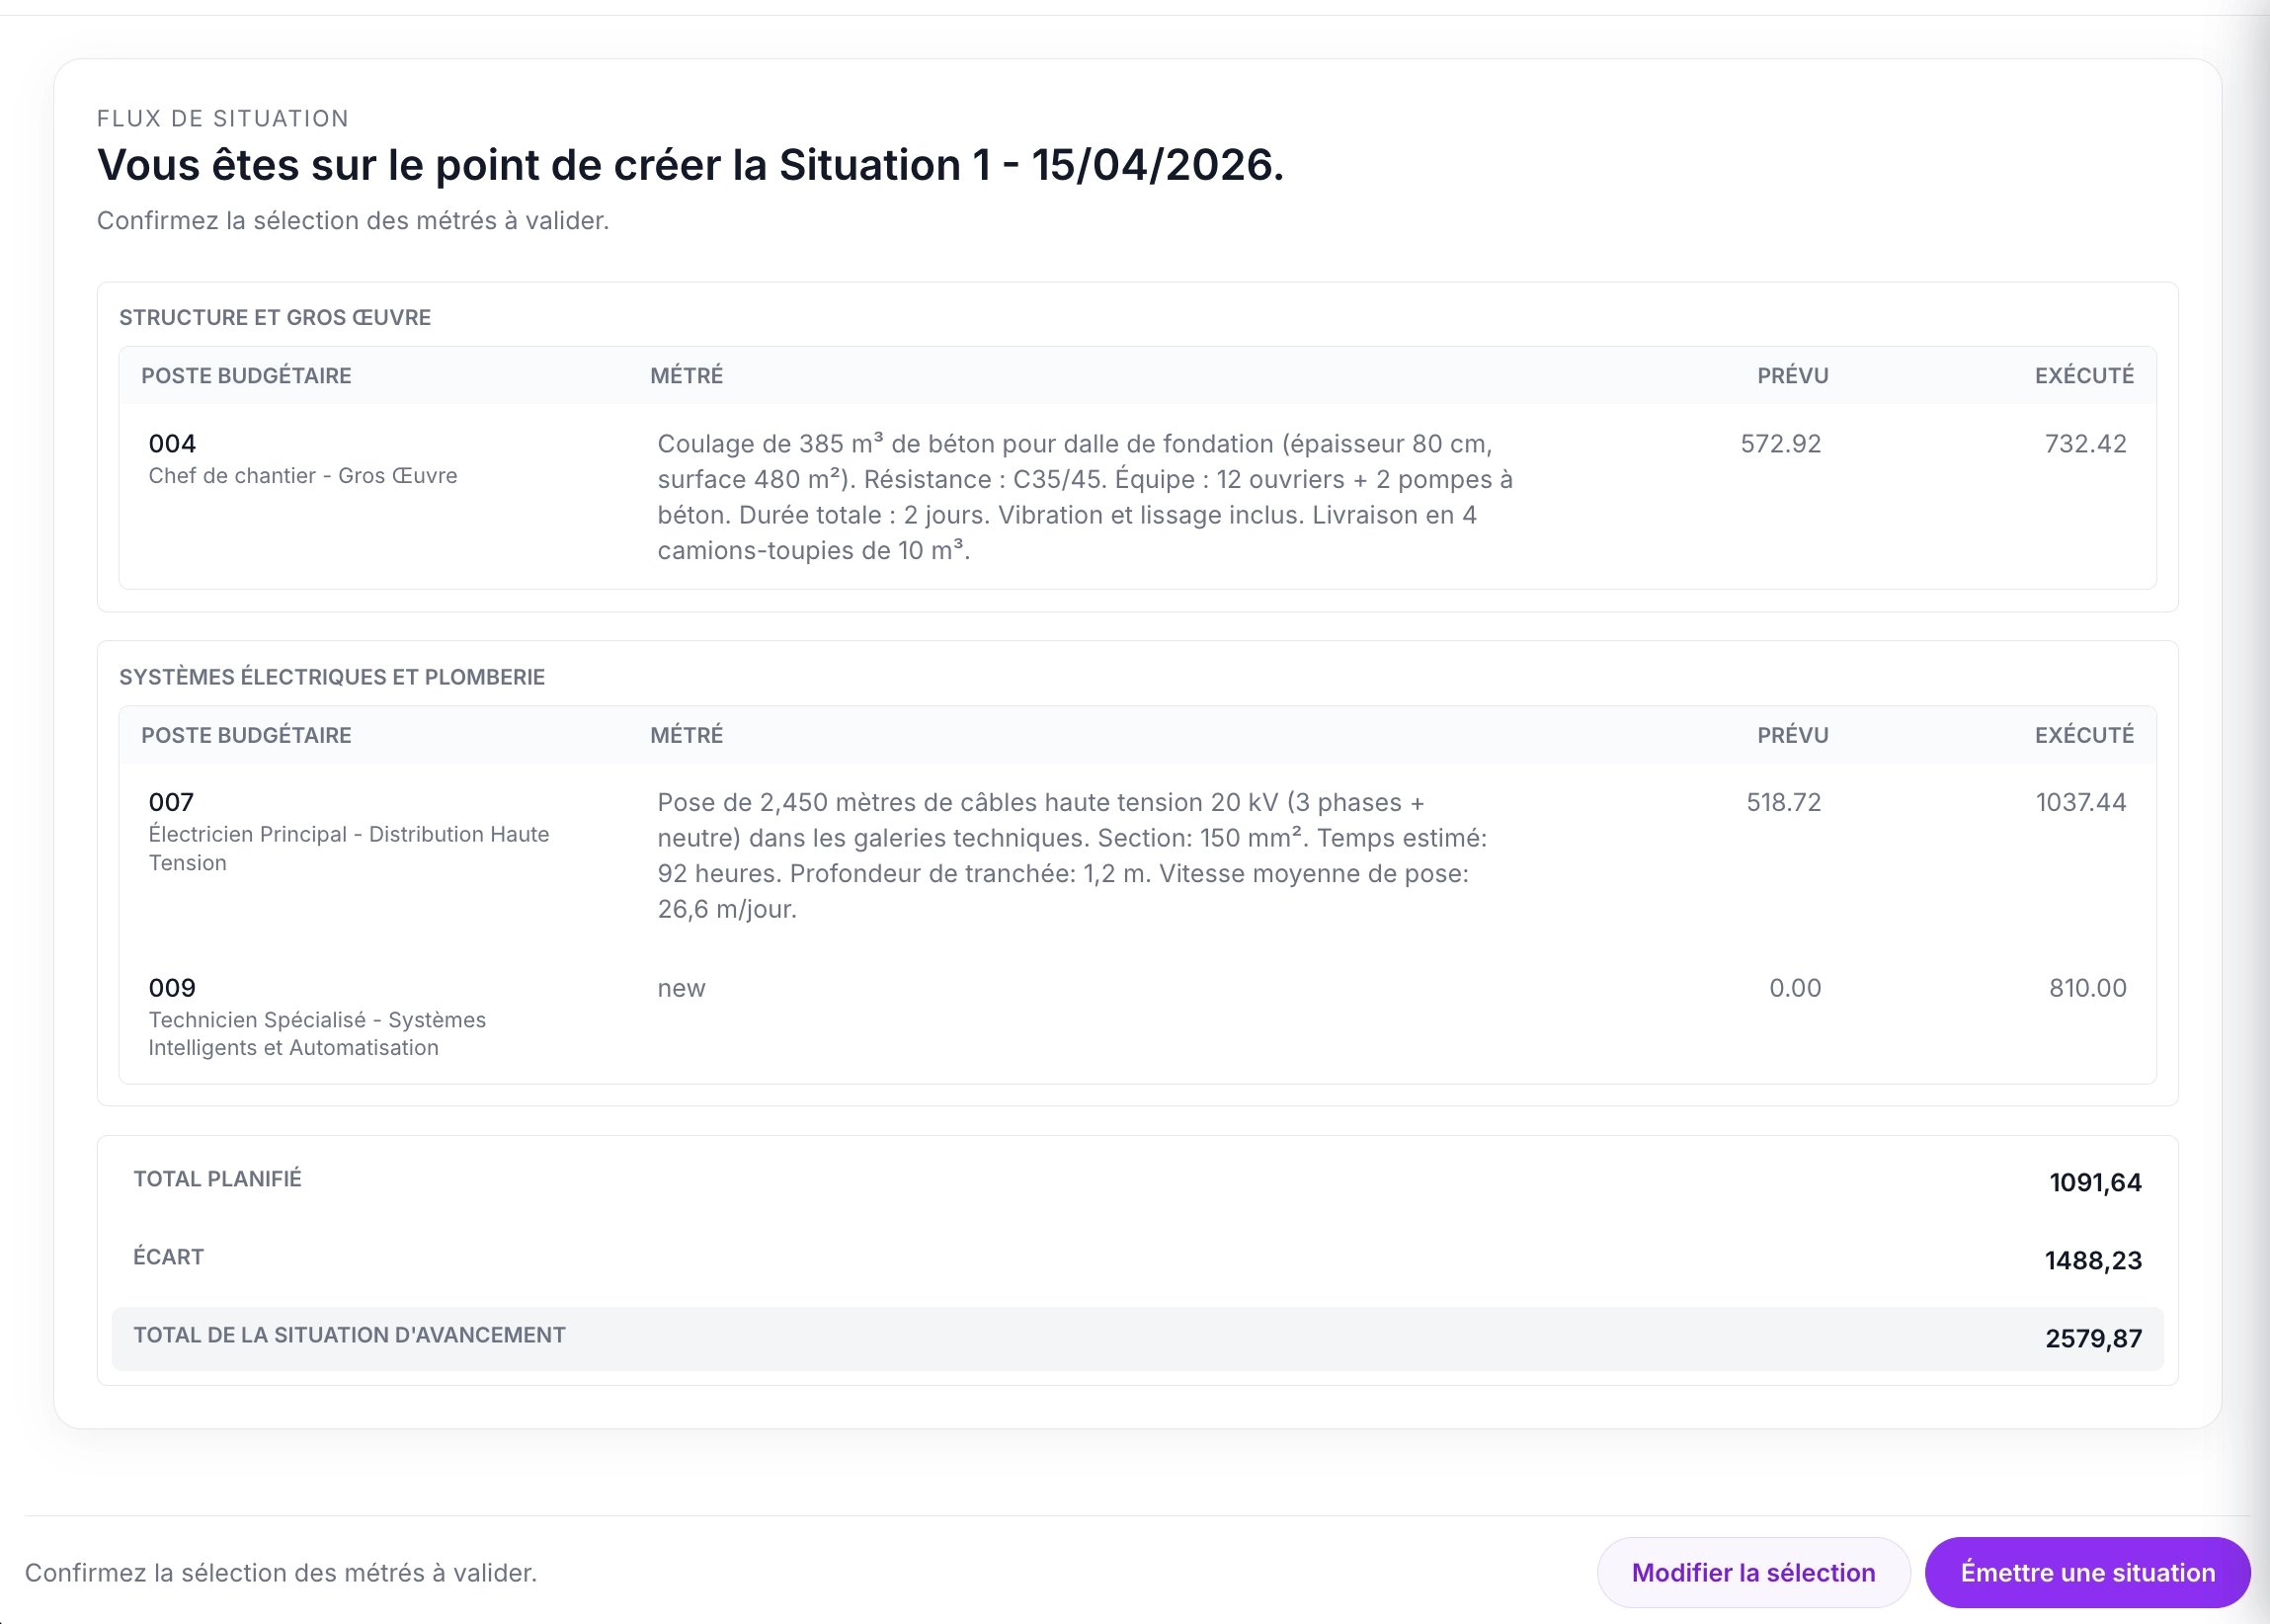The height and width of the screenshot is (1624, 2270).
Task: Click the PRÉVU column header
Action: 1791,375
